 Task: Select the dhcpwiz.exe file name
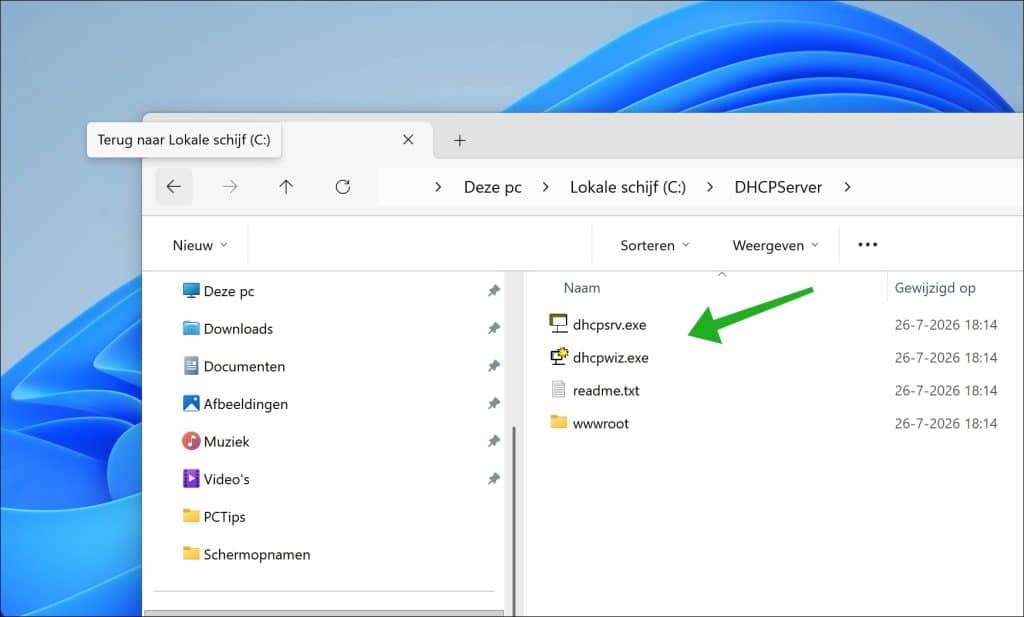[x=611, y=358]
